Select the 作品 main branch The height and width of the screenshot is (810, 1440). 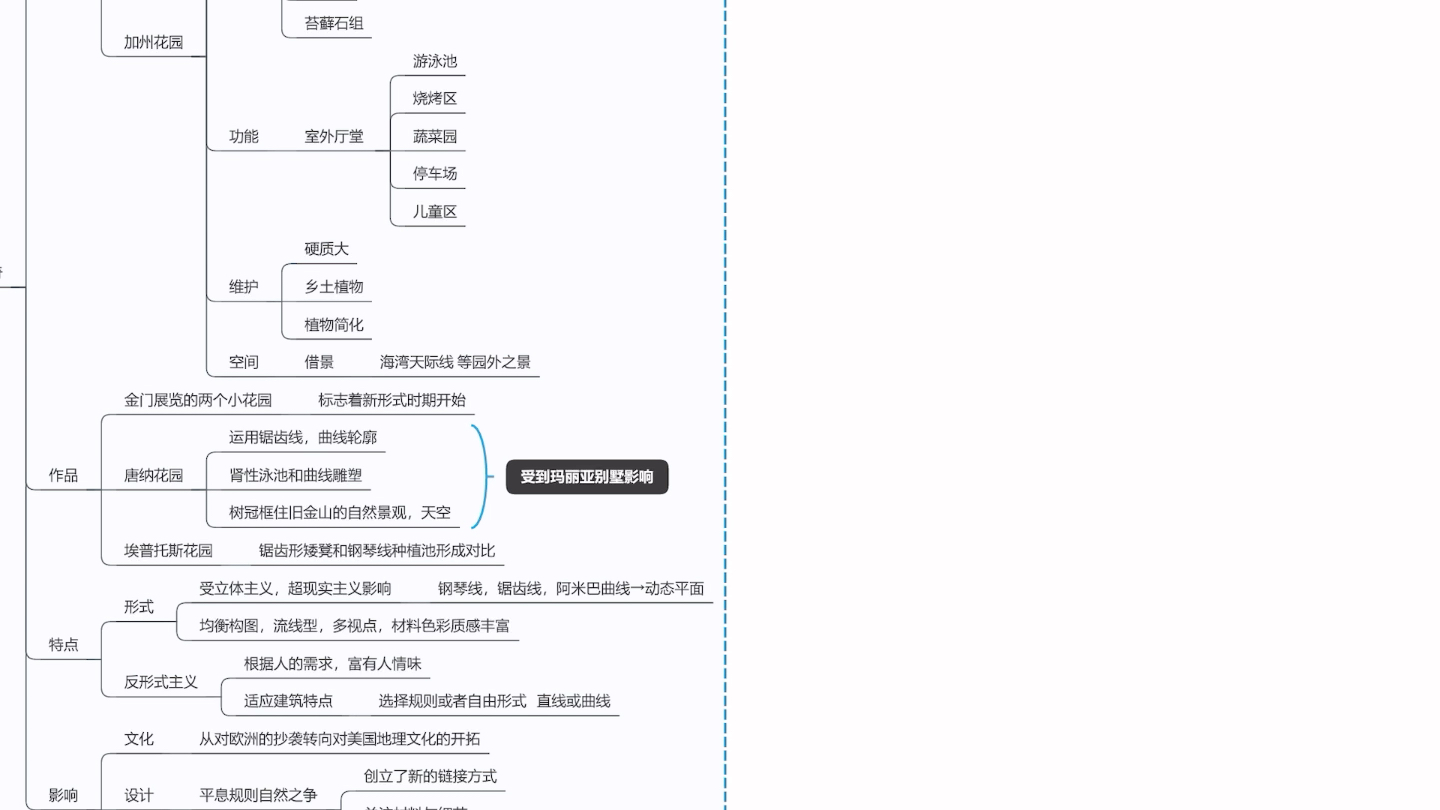(x=63, y=475)
